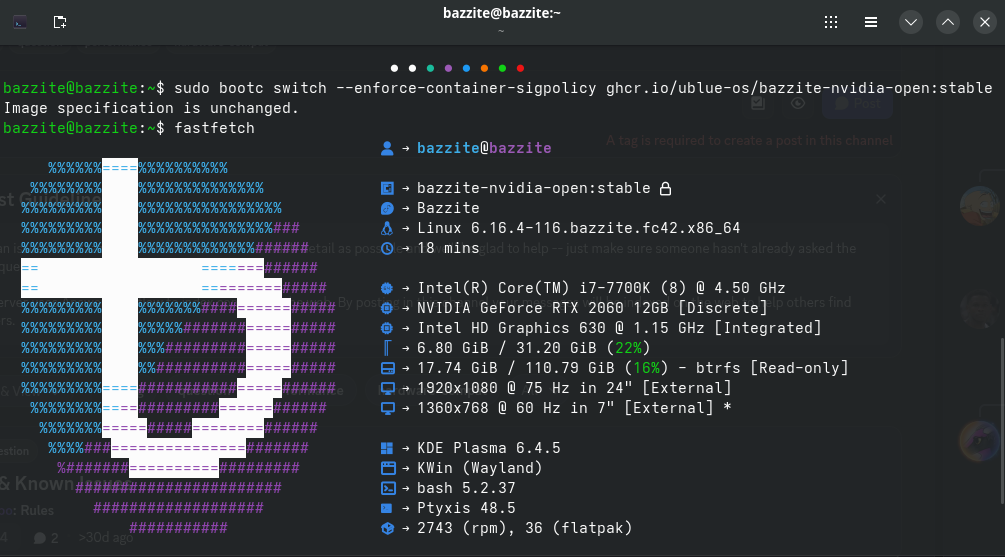The image size is (1005, 557).
Task: Click the blue color dot
Action: click(x=466, y=68)
